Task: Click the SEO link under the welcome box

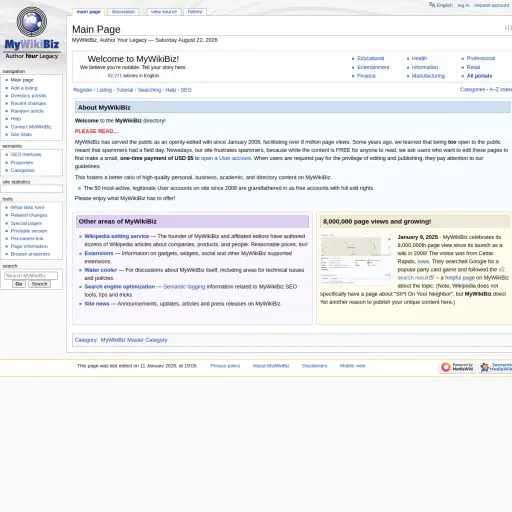Action: click(x=186, y=90)
